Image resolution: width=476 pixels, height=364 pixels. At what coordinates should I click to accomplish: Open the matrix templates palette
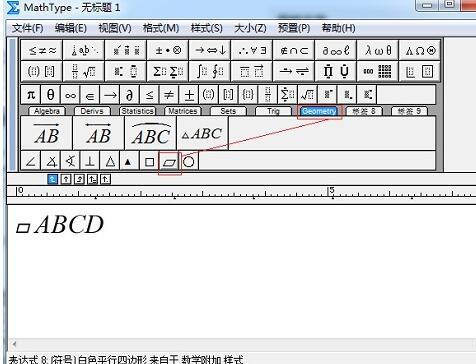pyautogui.click(x=378, y=71)
